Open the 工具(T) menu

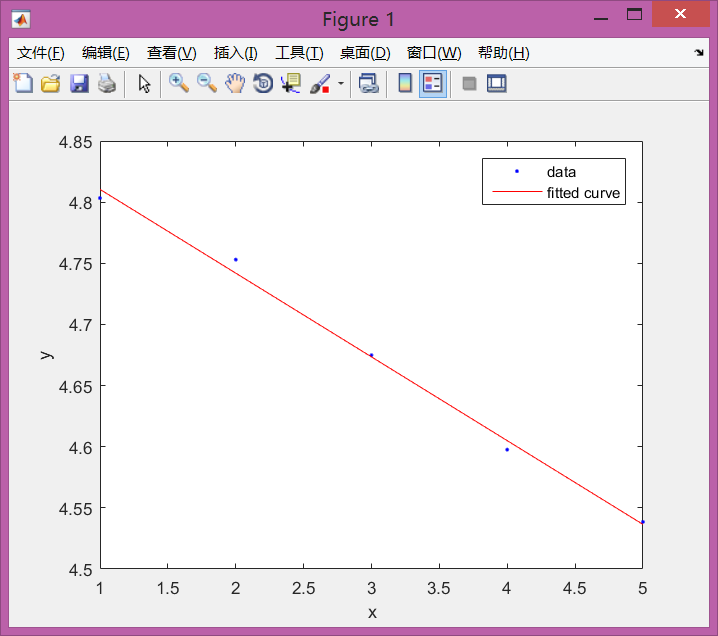point(299,53)
